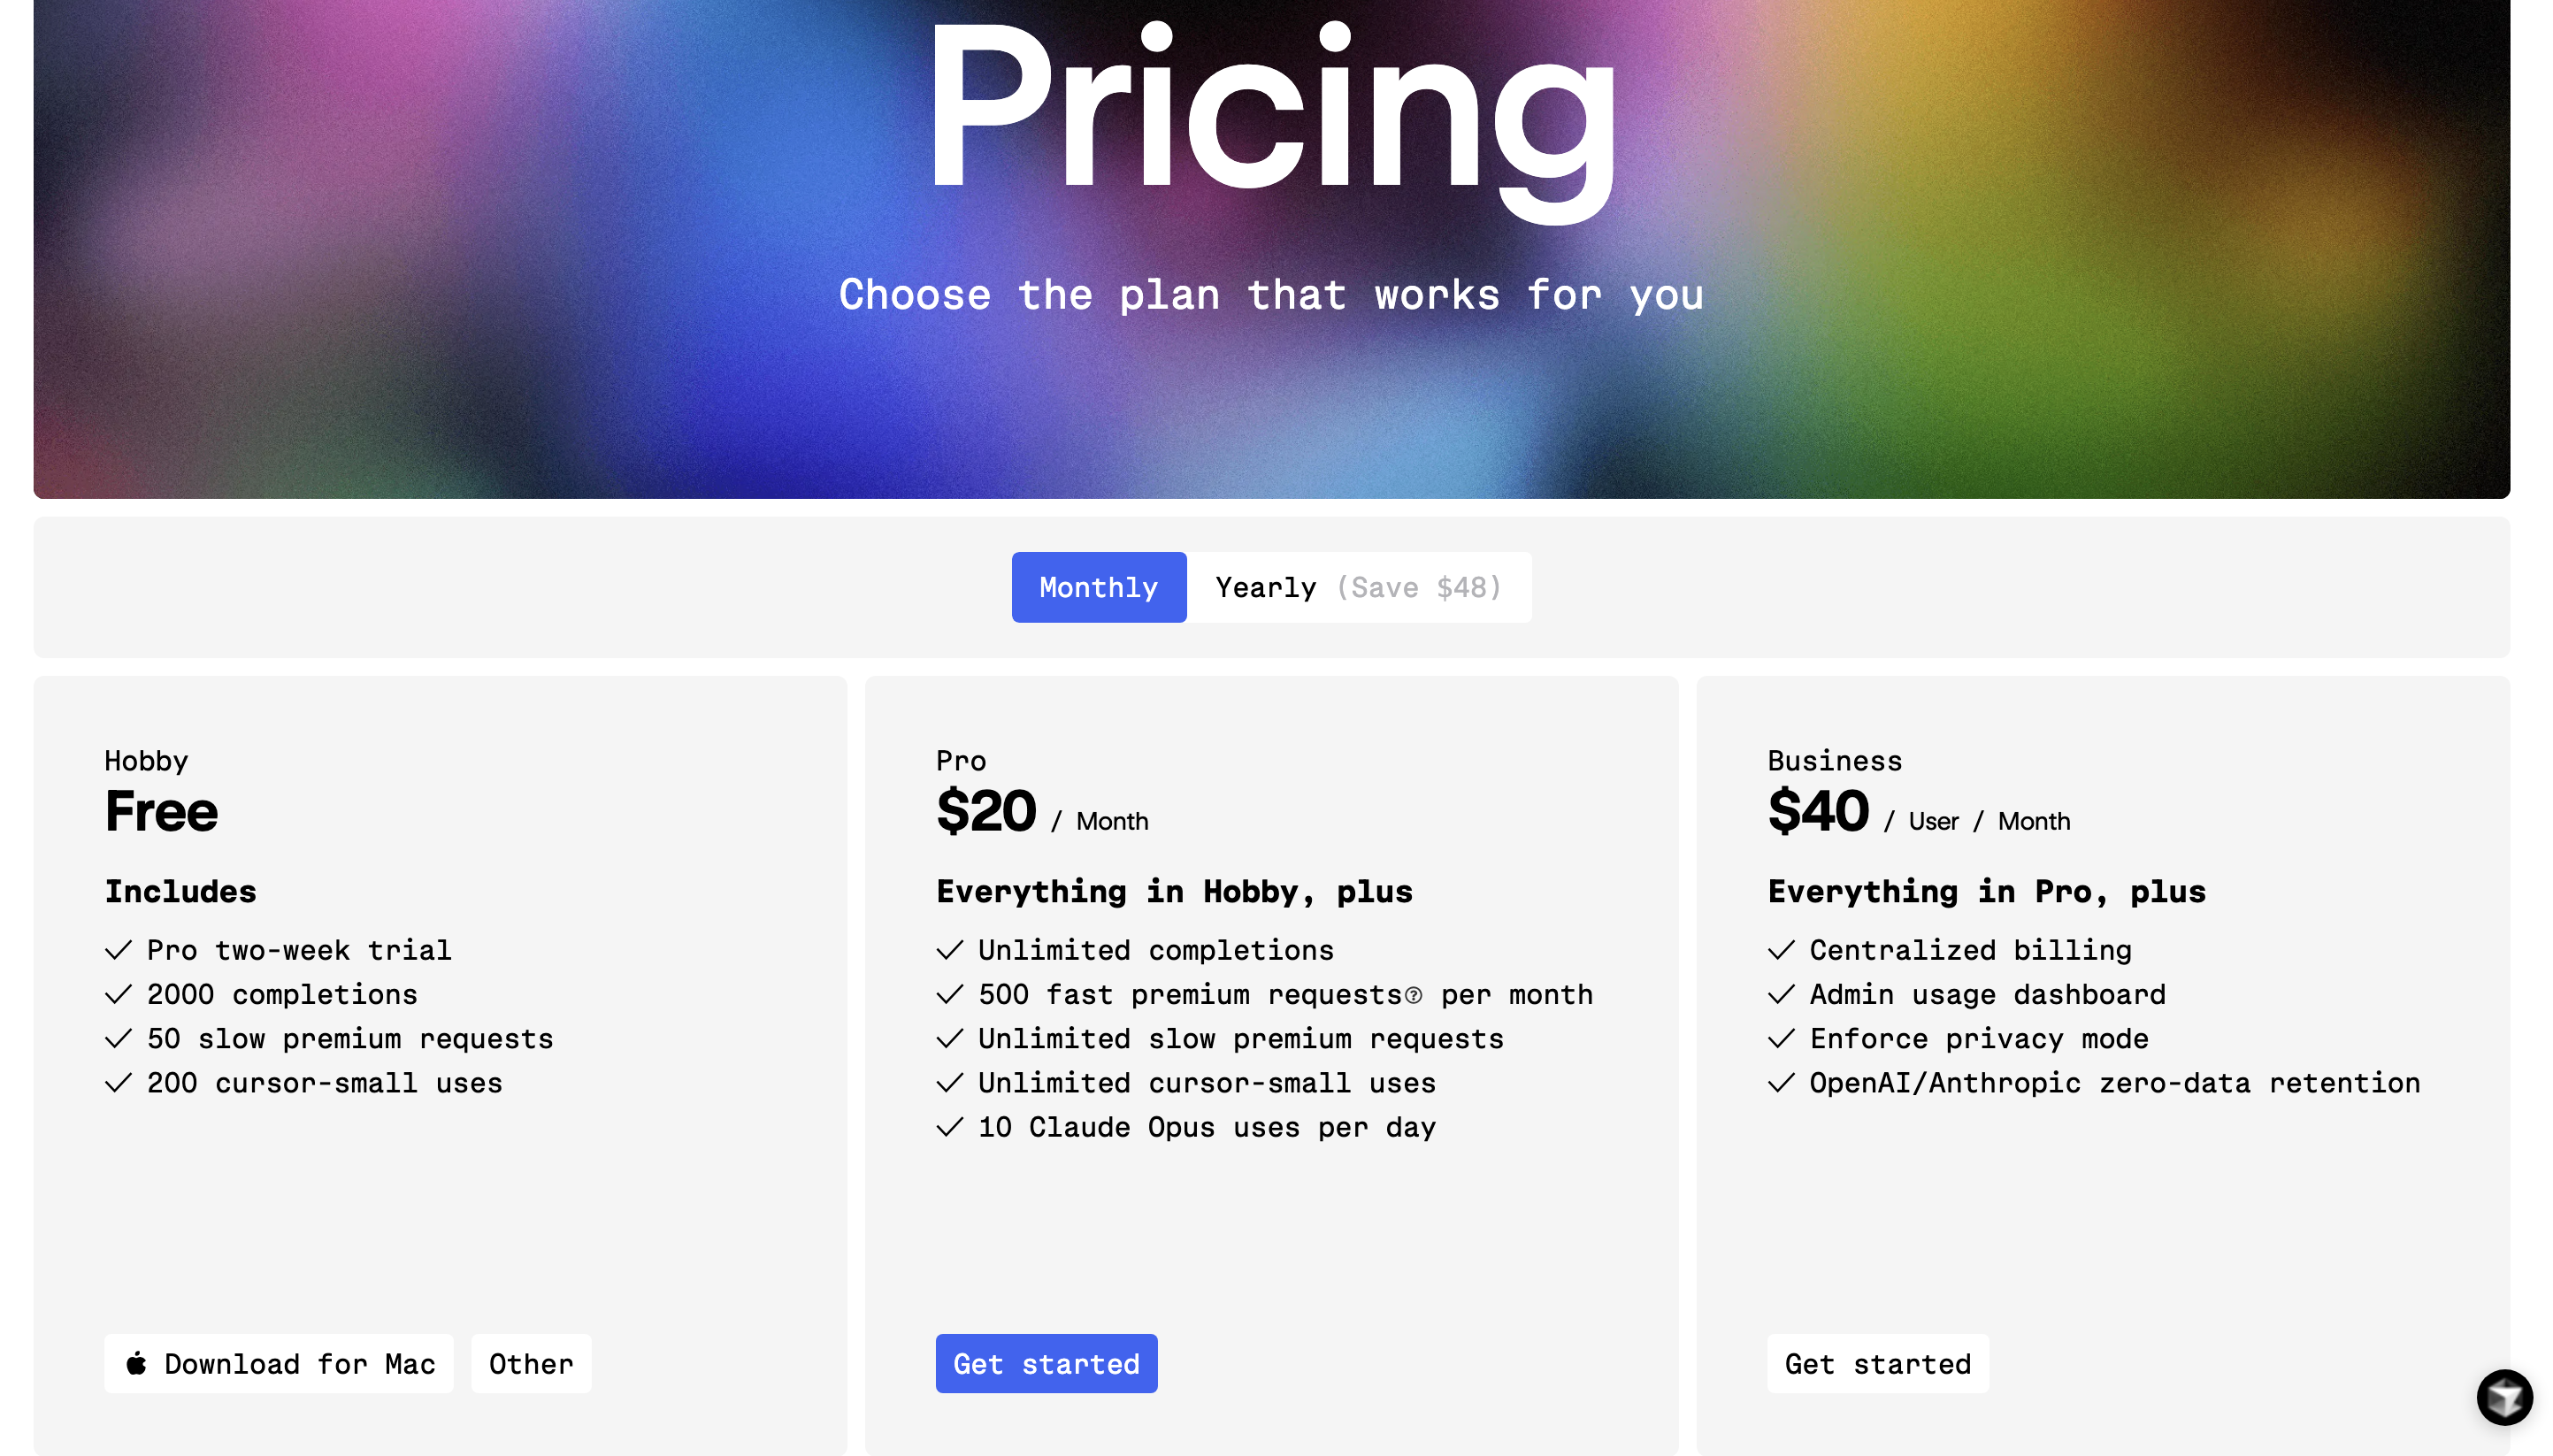The width and height of the screenshot is (2553, 1456).
Task: Click the OpenAI/Anthropic zero-data retention item
Action: (2114, 1083)
